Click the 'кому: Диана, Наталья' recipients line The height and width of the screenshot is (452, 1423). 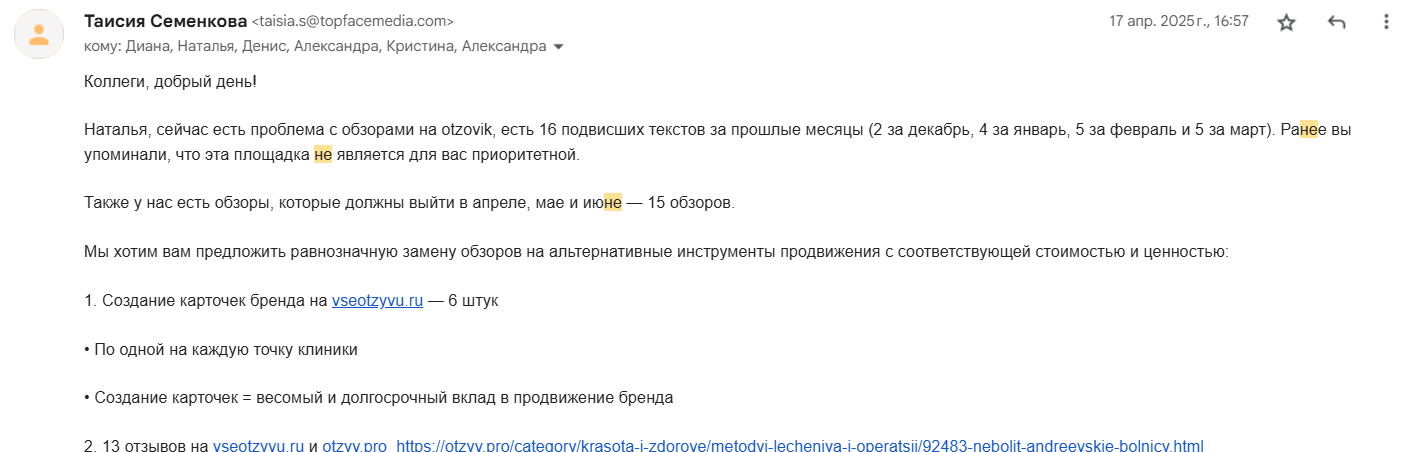[315, 46]
